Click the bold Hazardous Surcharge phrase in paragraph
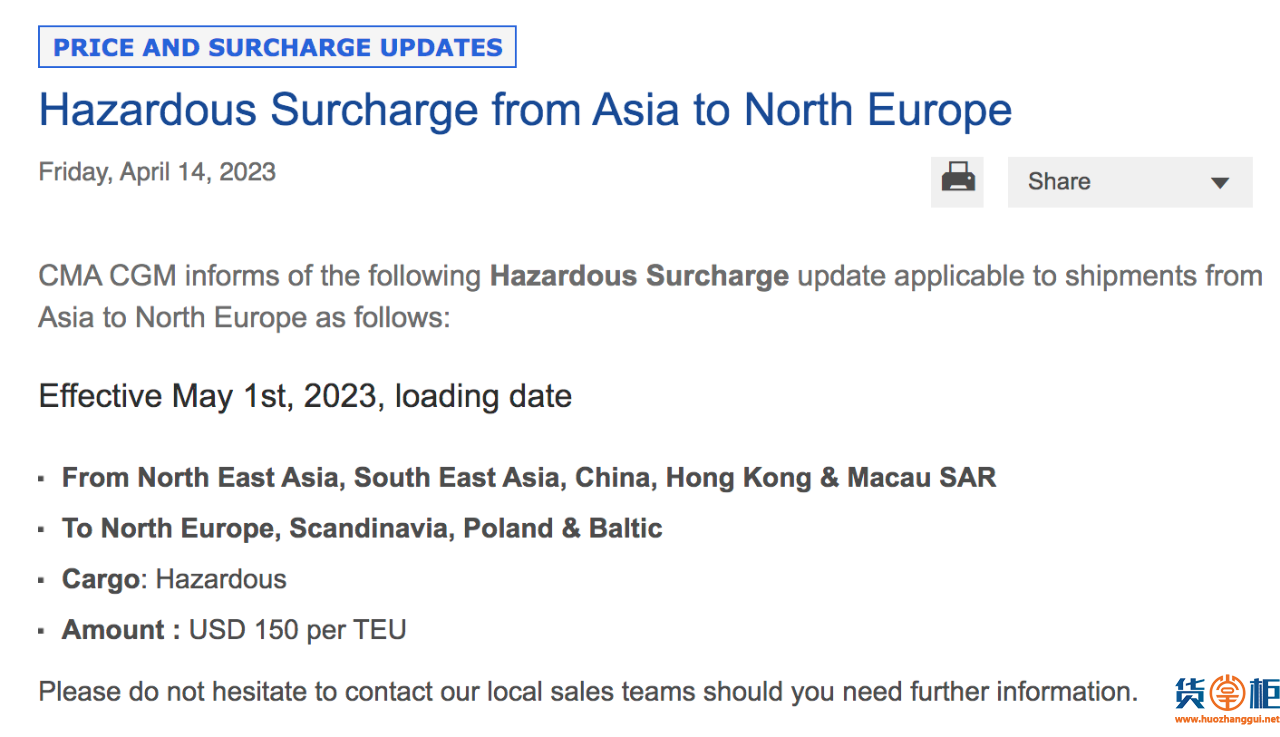 pyautogui.click(x=639, y=276)
